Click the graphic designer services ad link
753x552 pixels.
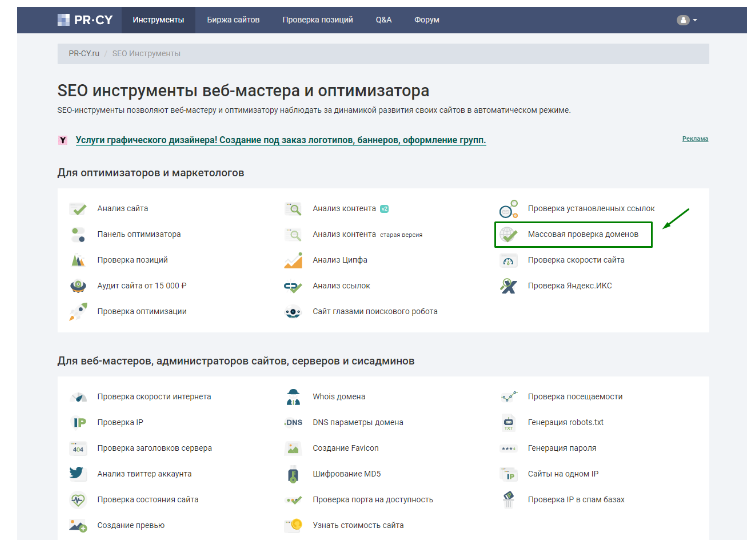280,140
